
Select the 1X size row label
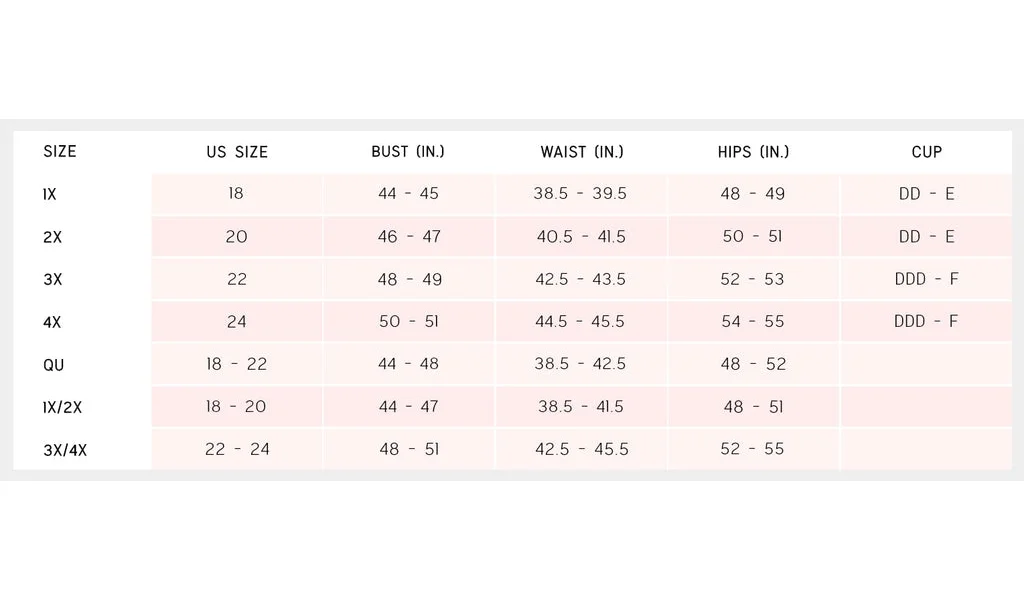tap(50, 195)
